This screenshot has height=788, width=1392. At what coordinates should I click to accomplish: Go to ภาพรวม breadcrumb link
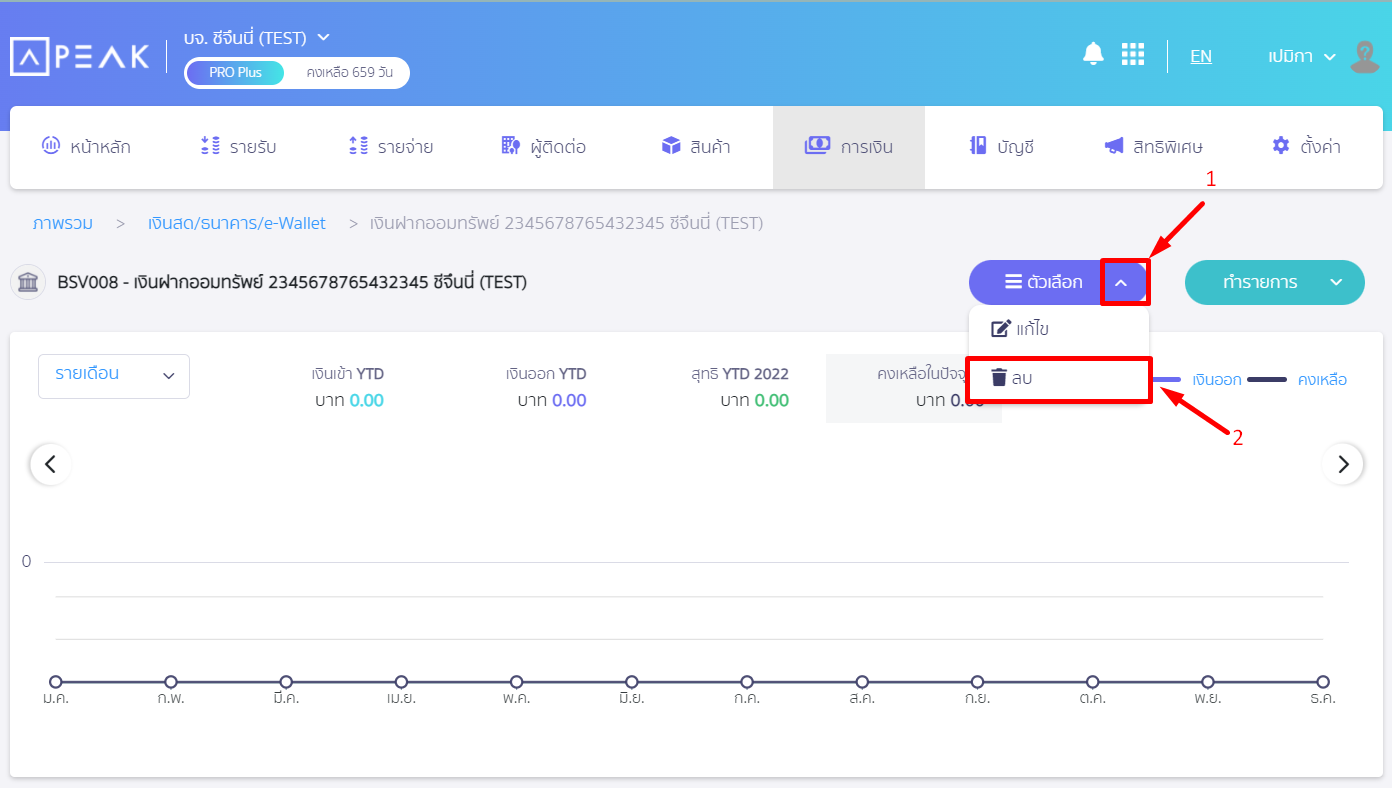click(63, 223)
